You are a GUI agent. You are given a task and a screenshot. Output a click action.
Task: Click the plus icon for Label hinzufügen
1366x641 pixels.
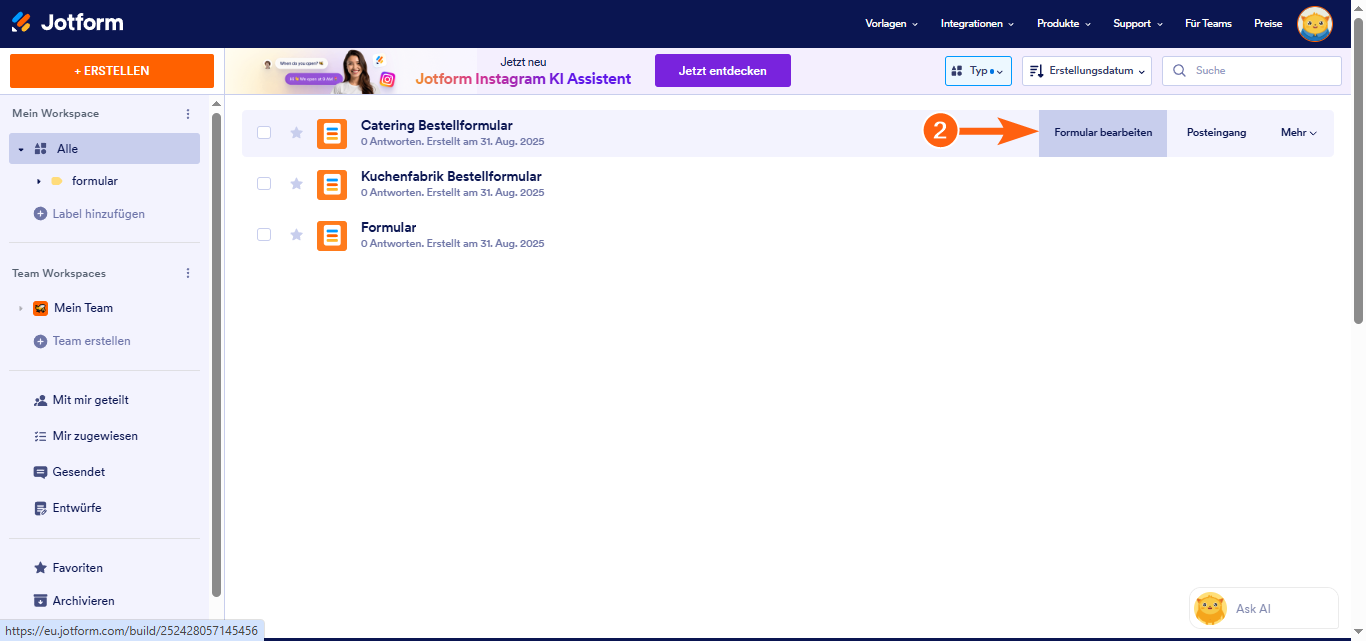41,214
